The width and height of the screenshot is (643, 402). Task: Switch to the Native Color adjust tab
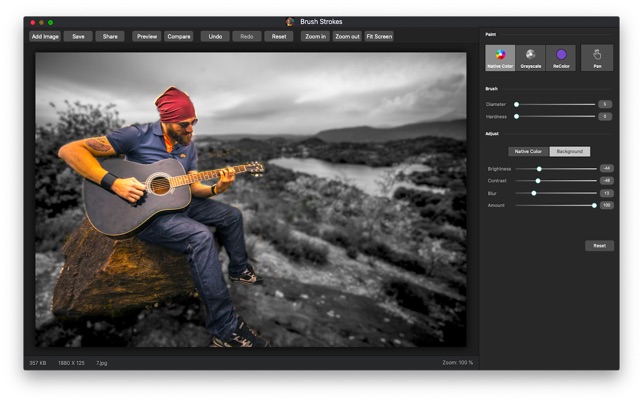pyautogui.click(x=528, y=152)
